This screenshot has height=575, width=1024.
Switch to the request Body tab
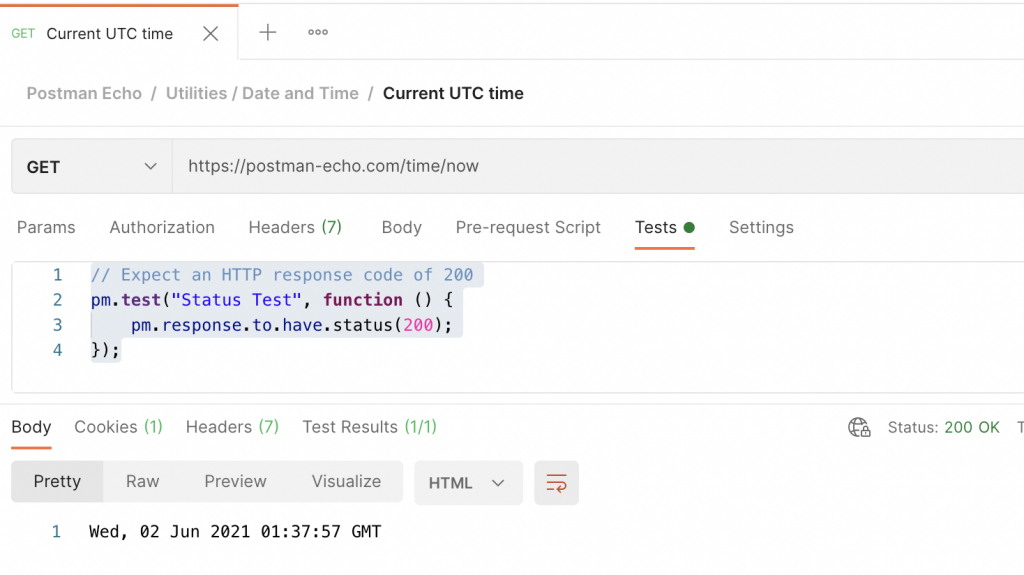[401, 228]
